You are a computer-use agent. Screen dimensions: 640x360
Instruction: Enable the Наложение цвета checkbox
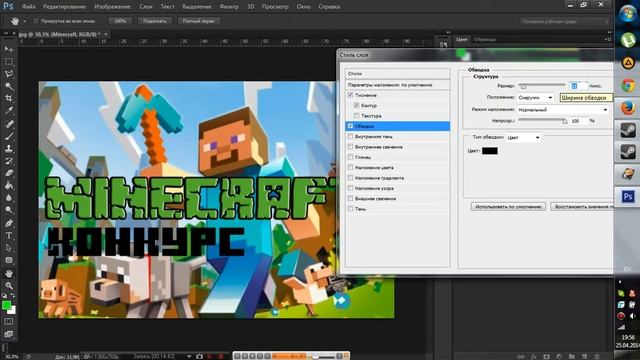click(x=350, y=167)
